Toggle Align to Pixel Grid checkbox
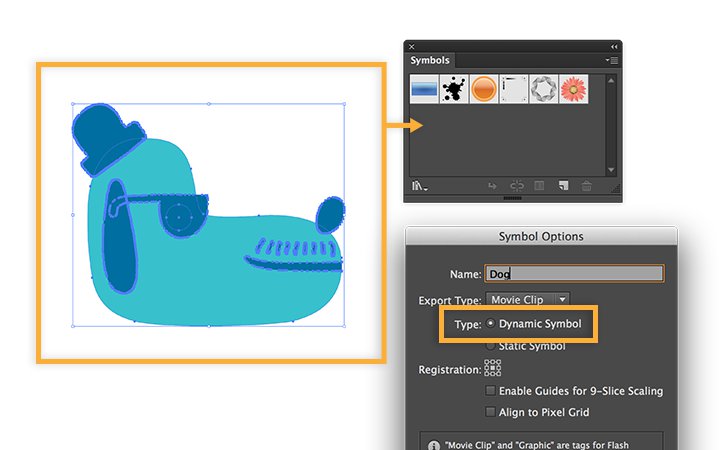The height and width of the screenshot is (450, 725). 490,412
